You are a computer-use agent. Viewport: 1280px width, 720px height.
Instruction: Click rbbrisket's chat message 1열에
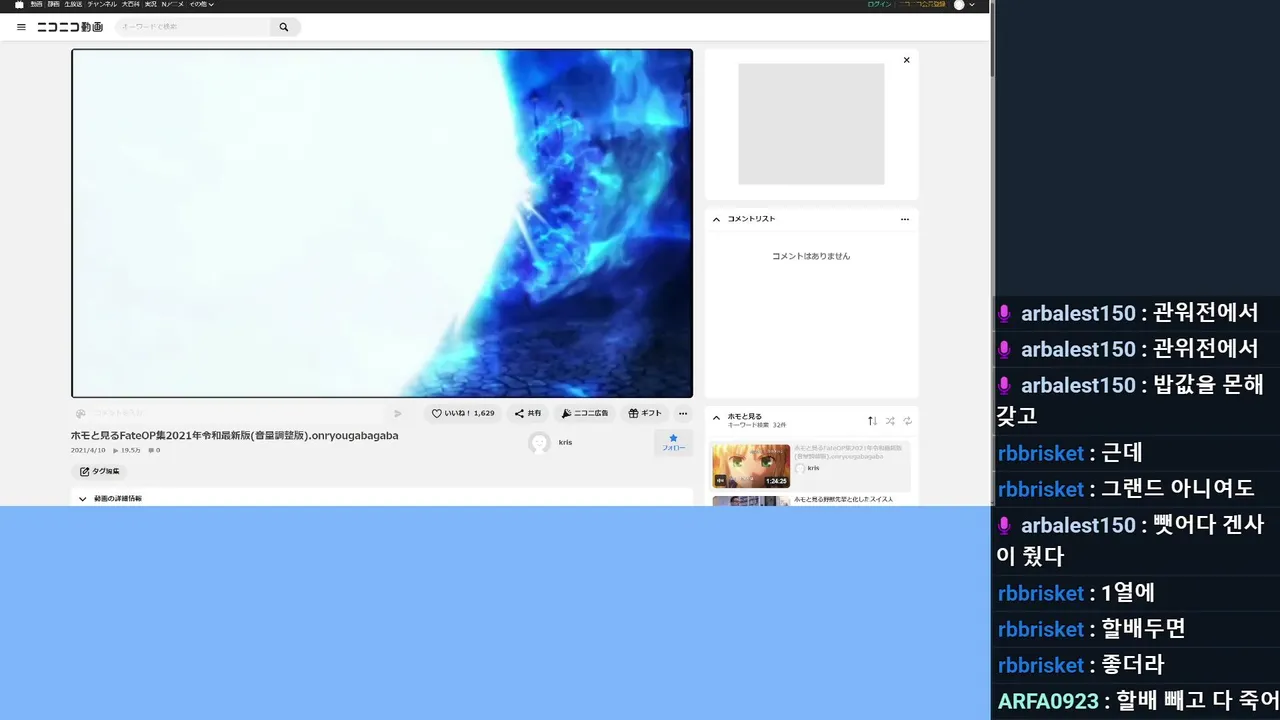(1127, 593)
